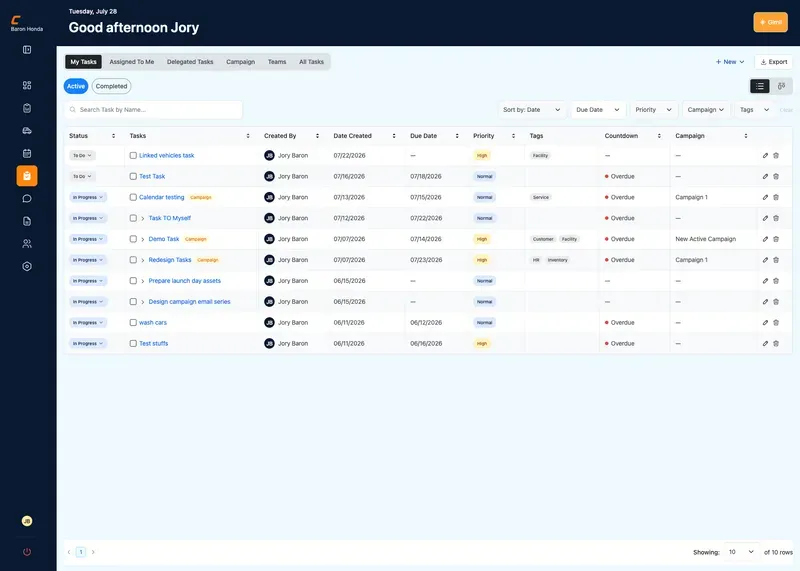Open the dashboard grid icon in sidebar
This screenshot has height=571, width=800.
point(27,85)
